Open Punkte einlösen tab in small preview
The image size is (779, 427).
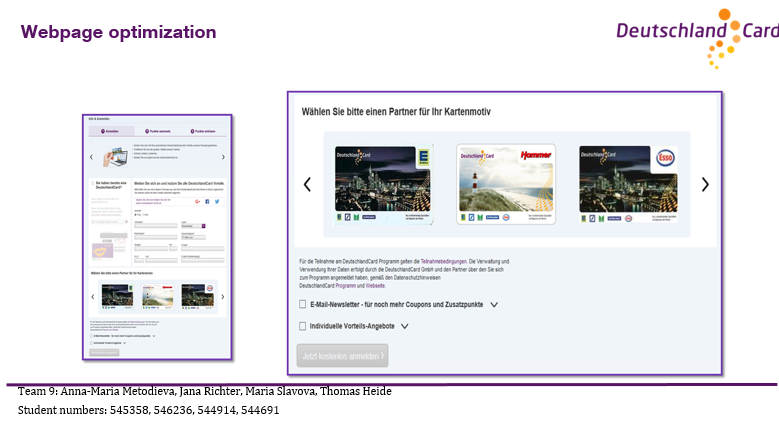(x=203, y=131)
